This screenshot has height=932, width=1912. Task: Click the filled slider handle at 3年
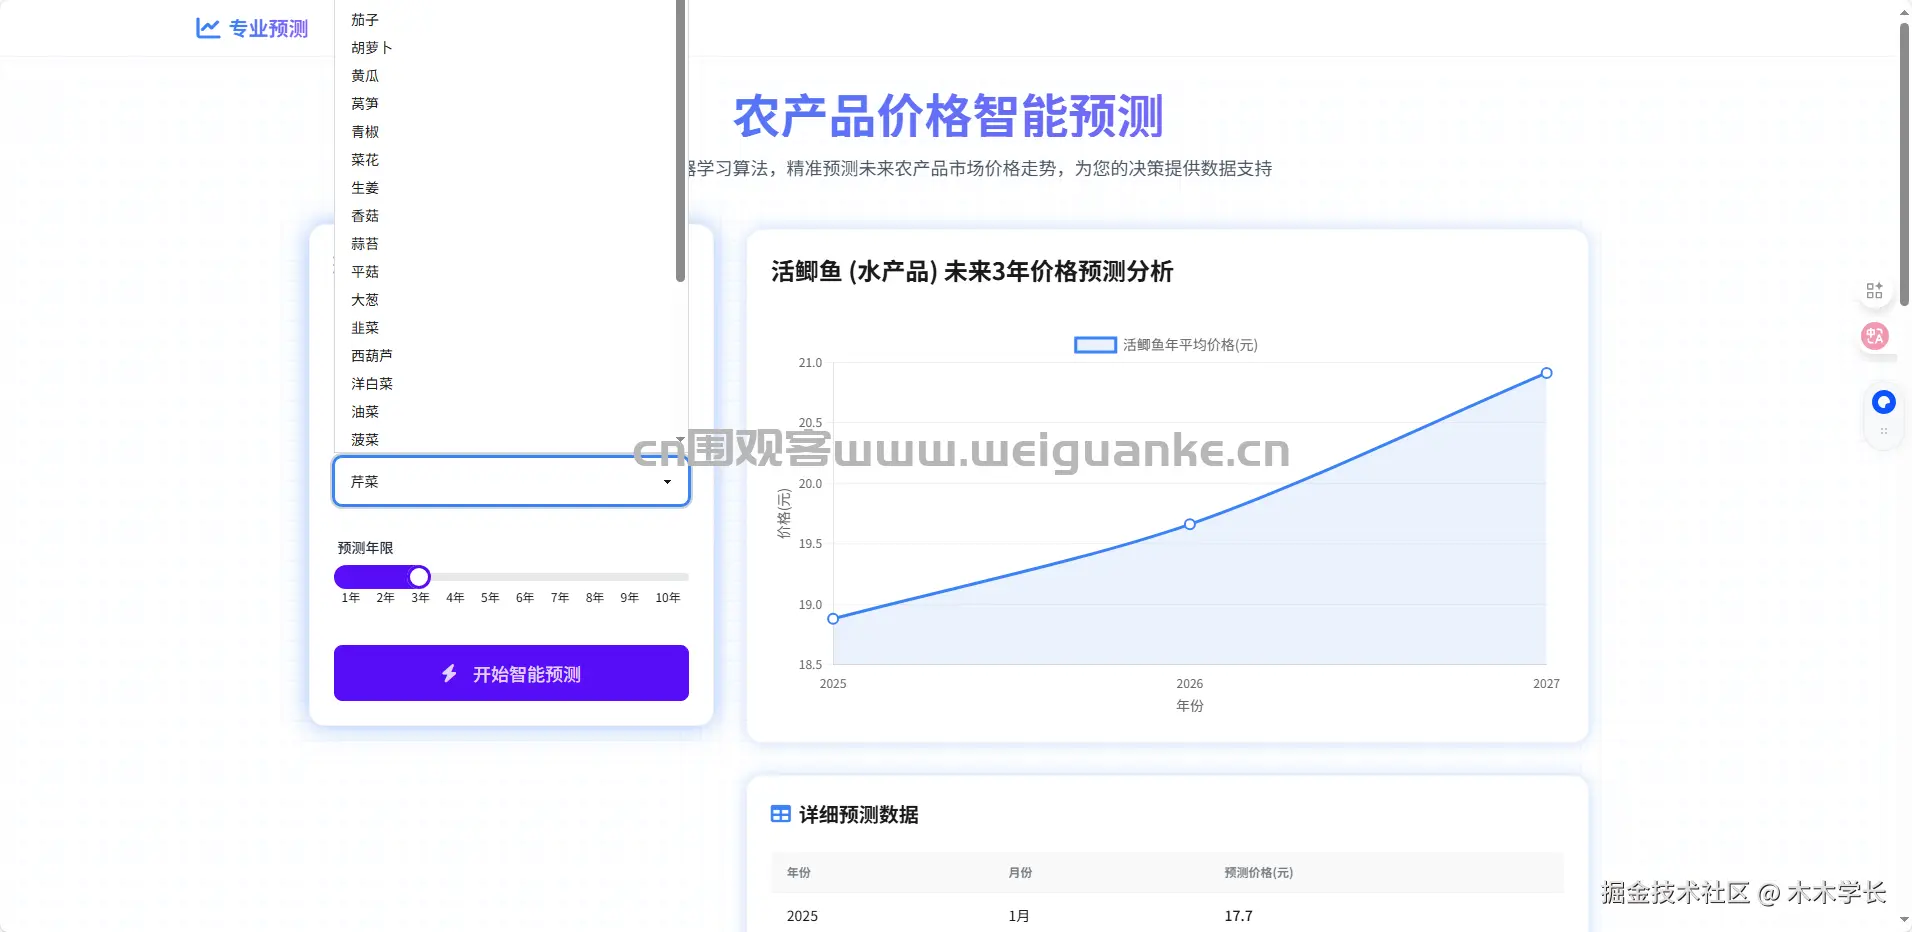tap(419, 576)
